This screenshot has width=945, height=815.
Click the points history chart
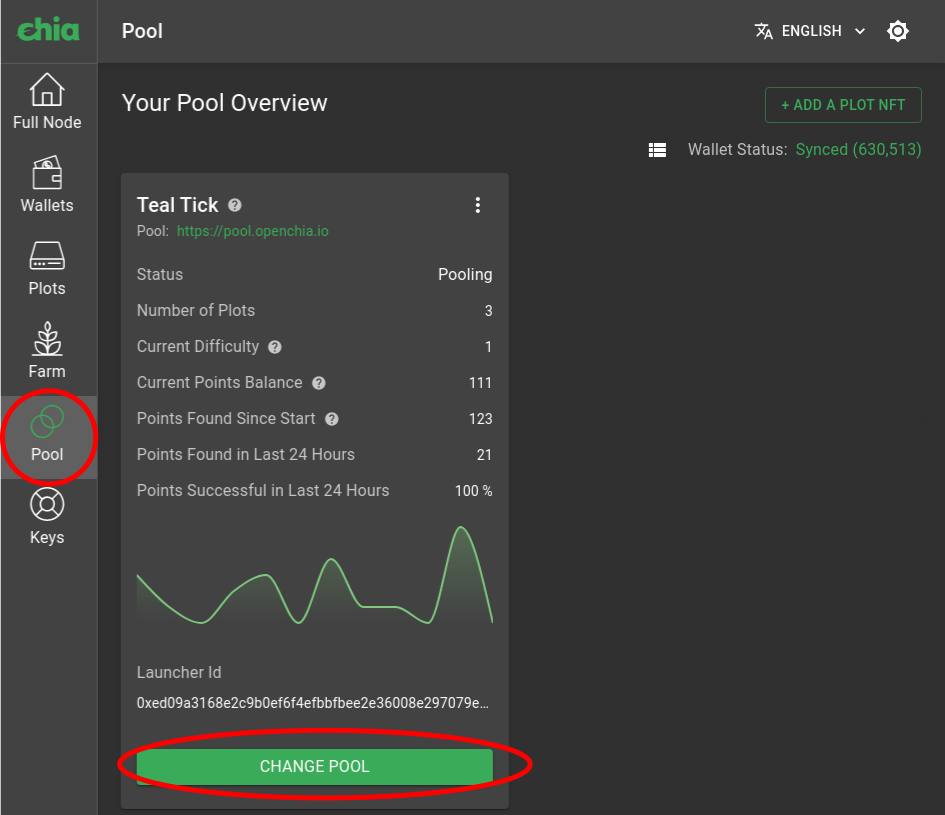pos(315,576)
